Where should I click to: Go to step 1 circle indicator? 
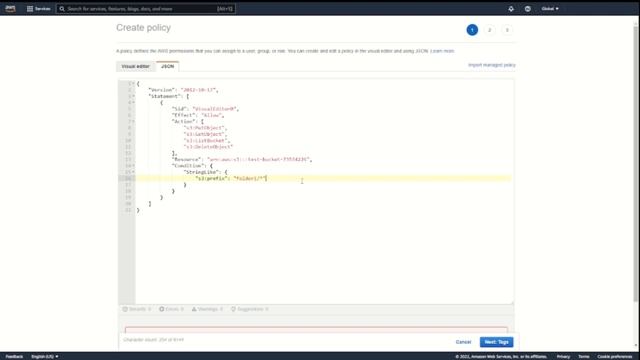472,30
